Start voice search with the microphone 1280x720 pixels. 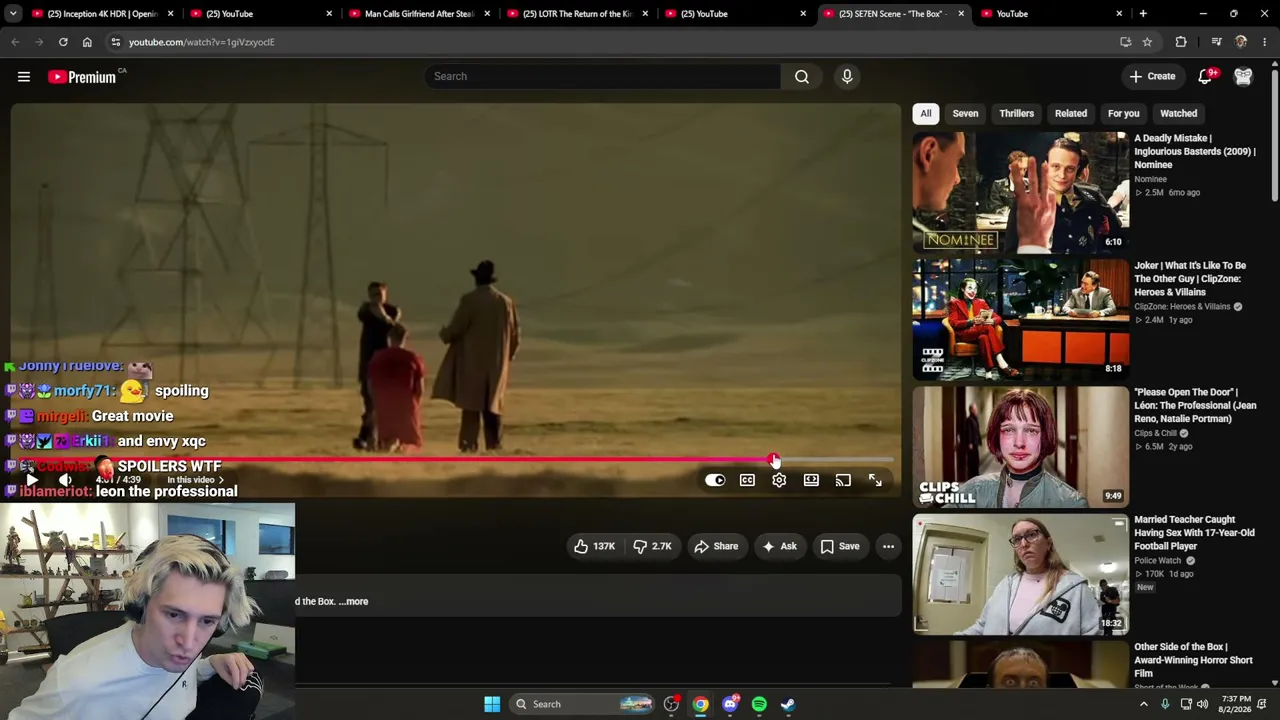click(847, 76)
